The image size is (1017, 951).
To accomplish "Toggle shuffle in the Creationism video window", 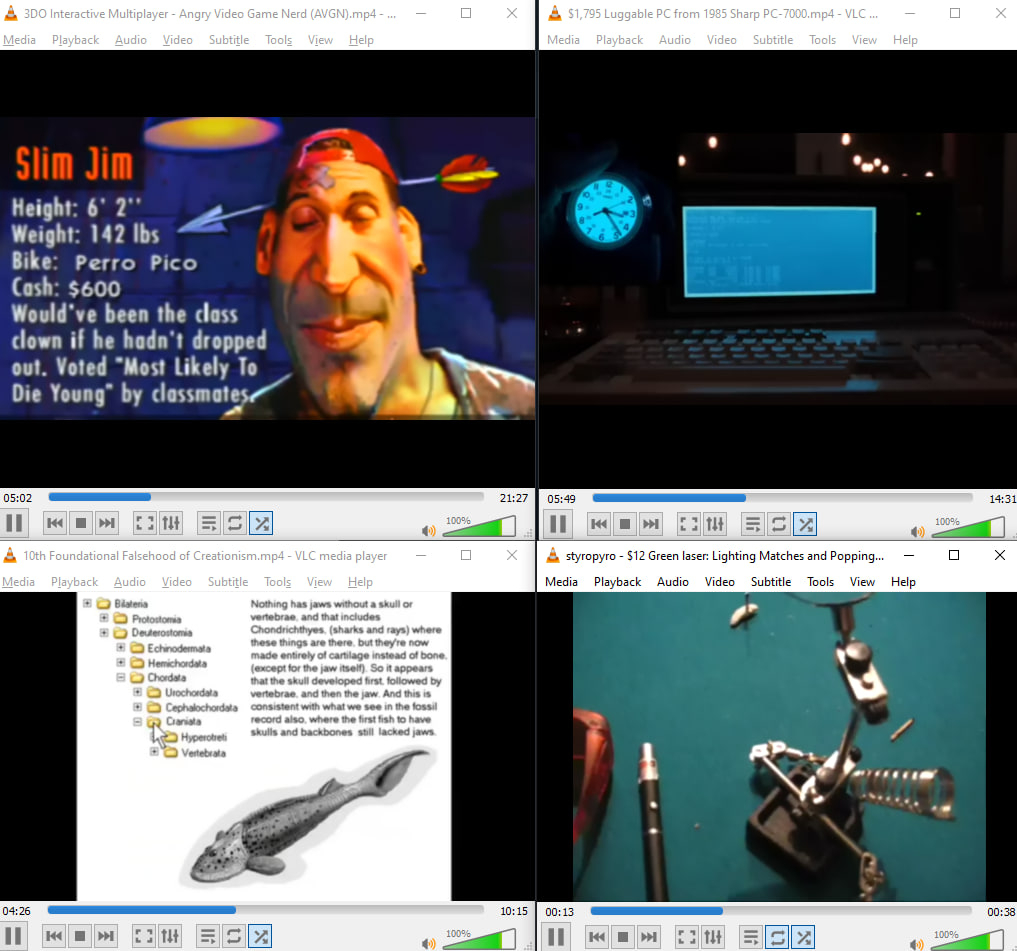I will [x=259, y=936].
